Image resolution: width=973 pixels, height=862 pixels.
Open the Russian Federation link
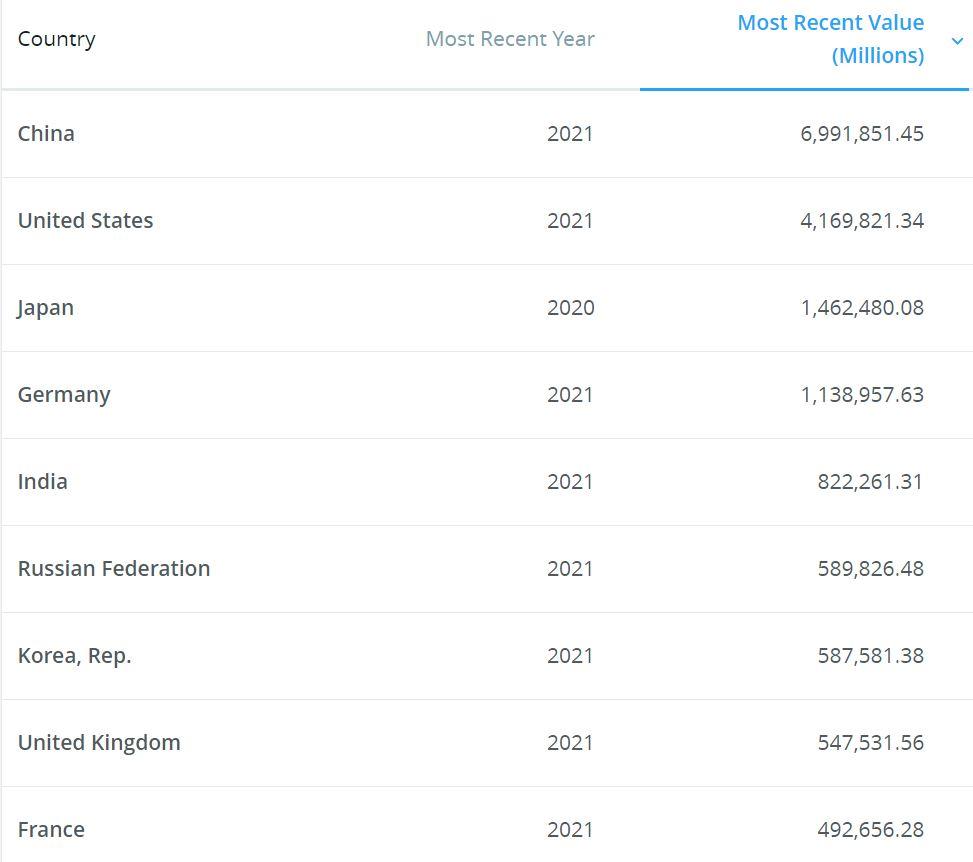click(114, 568)
